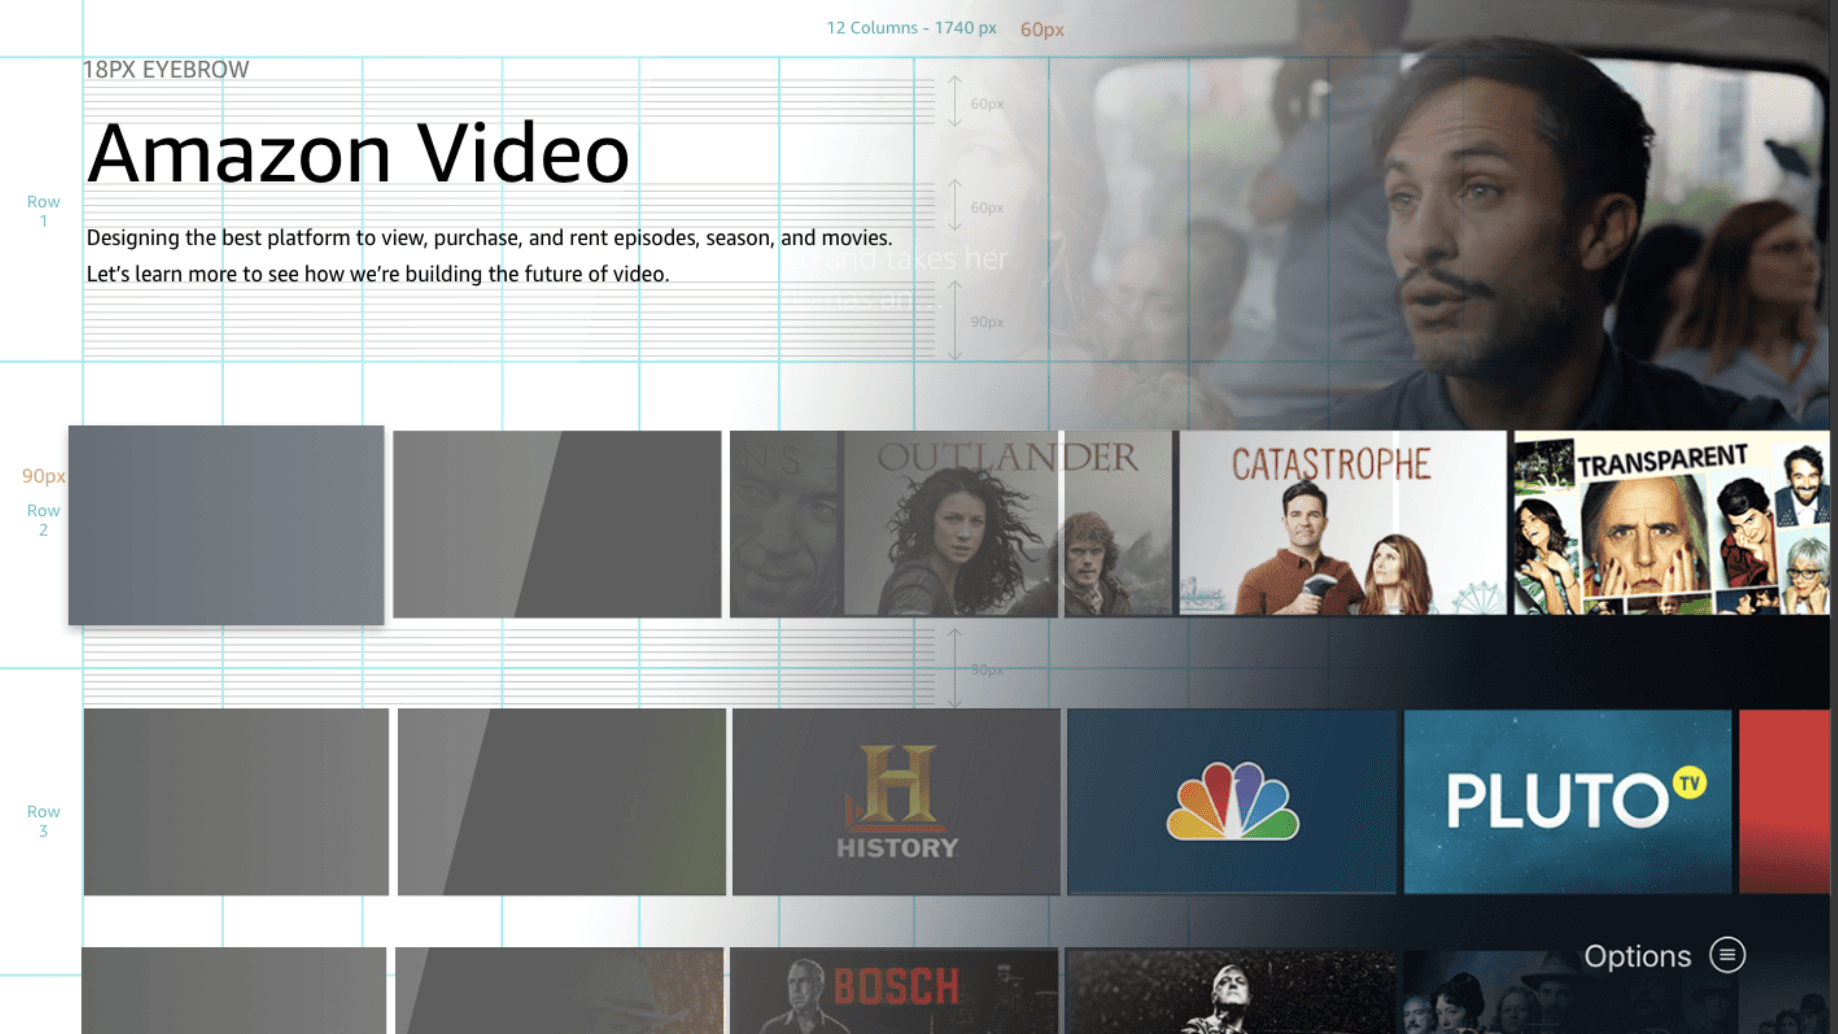Click 'Designing the best platform' description line
Image resolution: width=1838 pixels, height=1034 pixels.
489,238
